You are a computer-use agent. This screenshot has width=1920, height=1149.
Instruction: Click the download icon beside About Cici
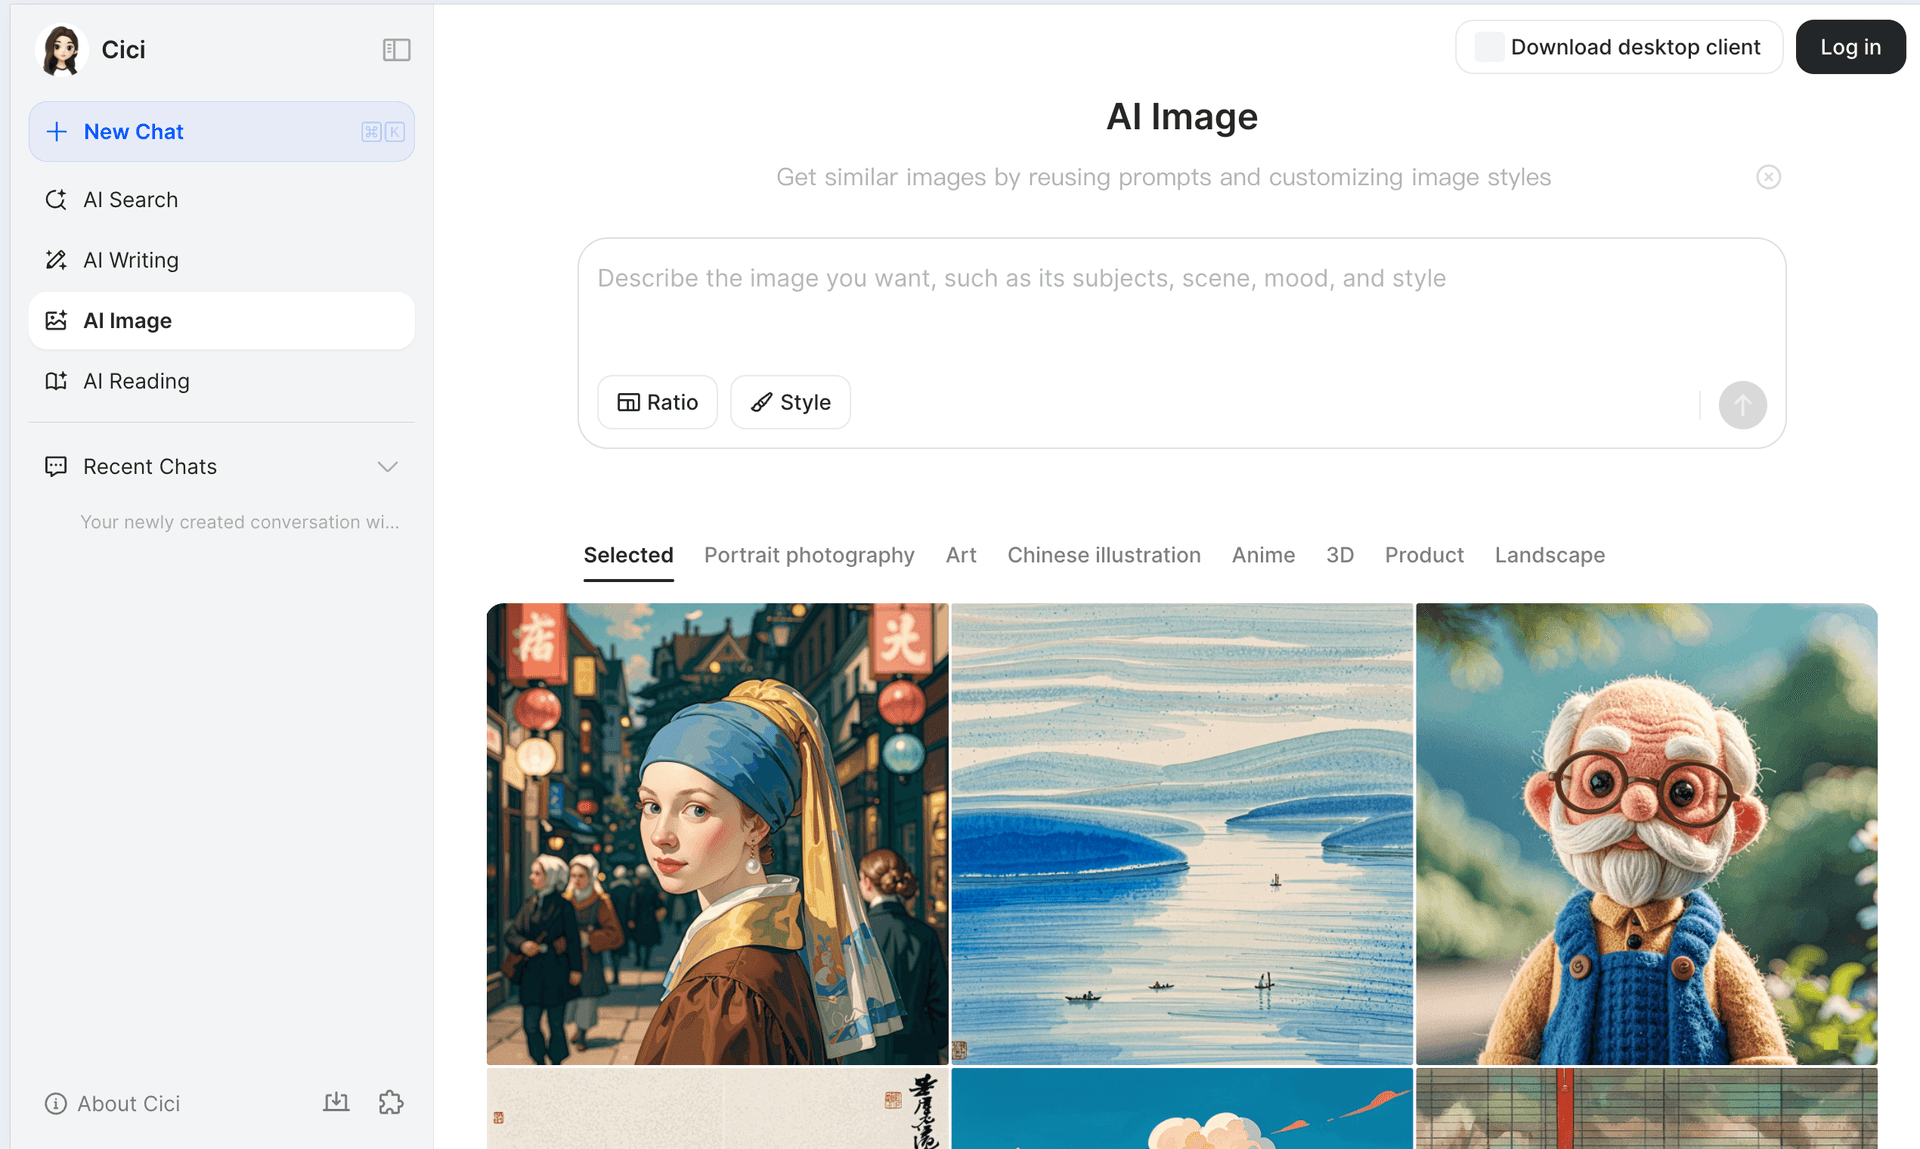coord(336,1102)
